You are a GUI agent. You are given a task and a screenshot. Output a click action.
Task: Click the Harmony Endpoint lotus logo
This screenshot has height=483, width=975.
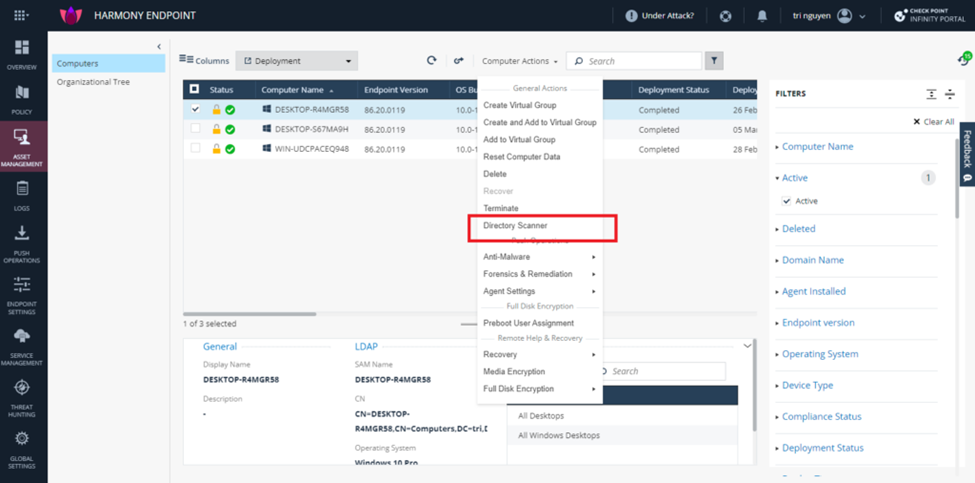[71, 16]
